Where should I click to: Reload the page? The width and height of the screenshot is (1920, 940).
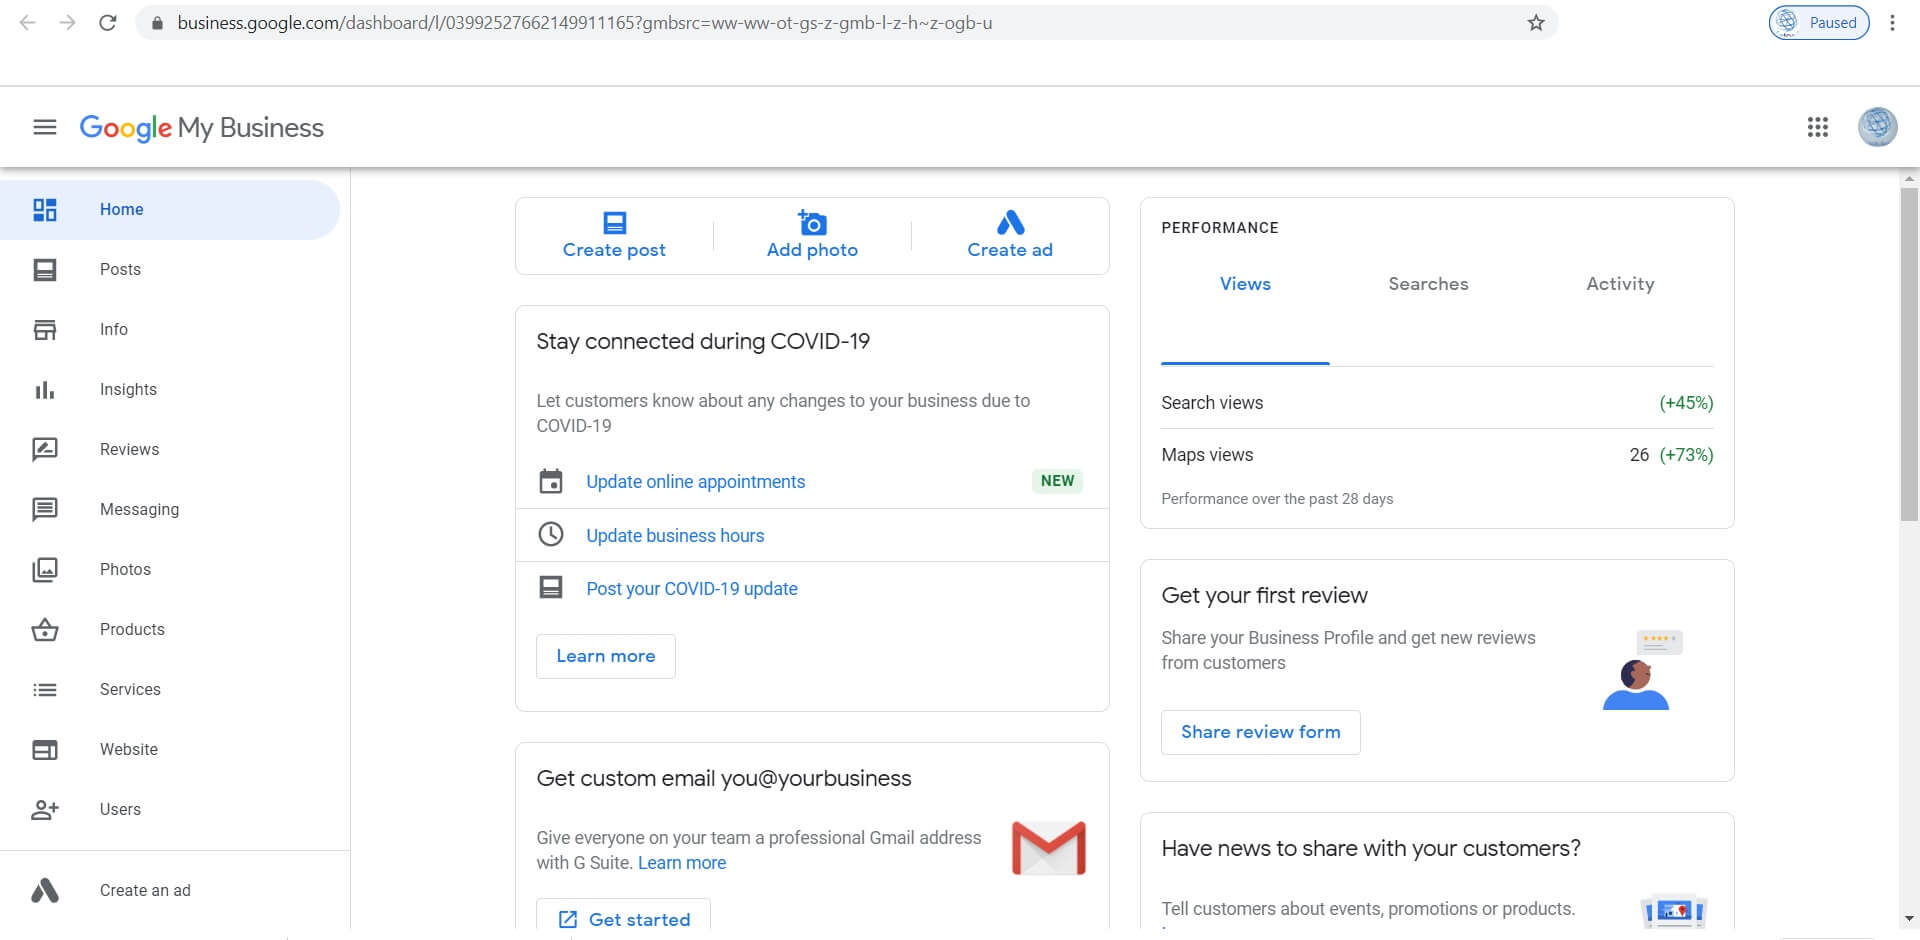point(108,23)
